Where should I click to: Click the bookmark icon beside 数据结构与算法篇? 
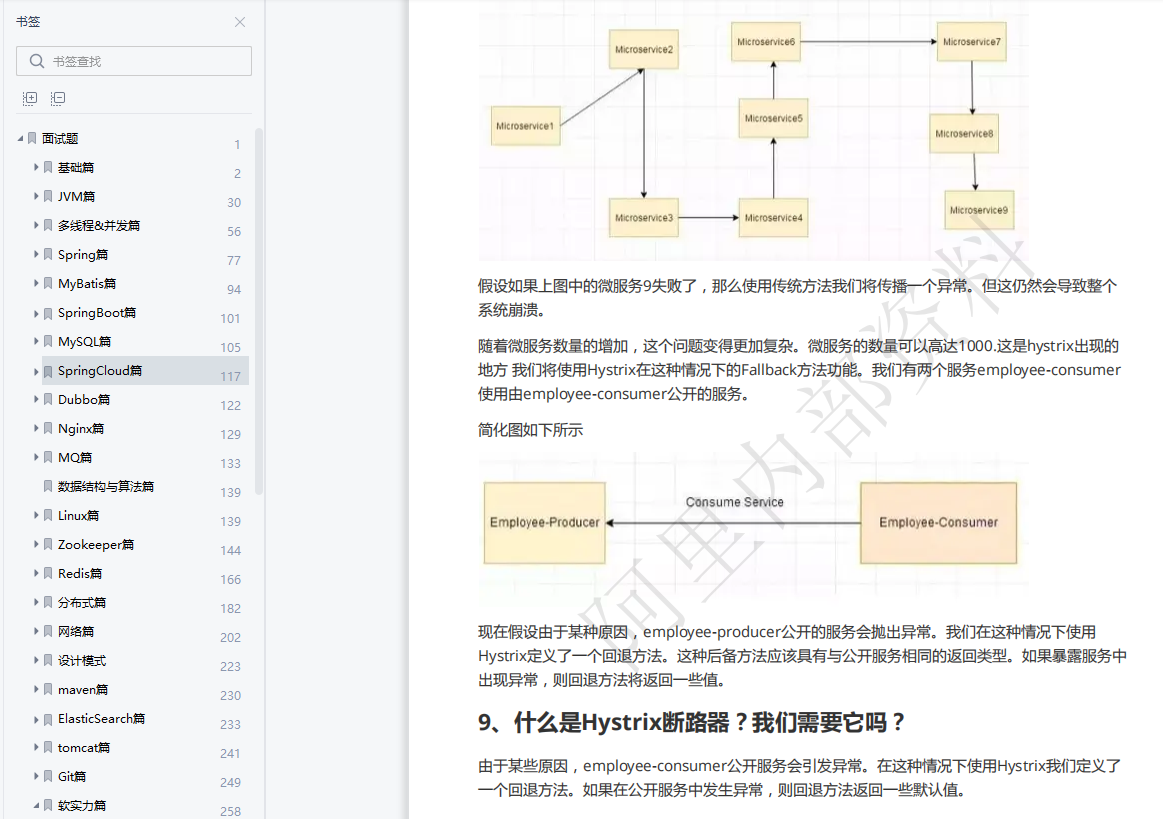click(x=48, y=486)
